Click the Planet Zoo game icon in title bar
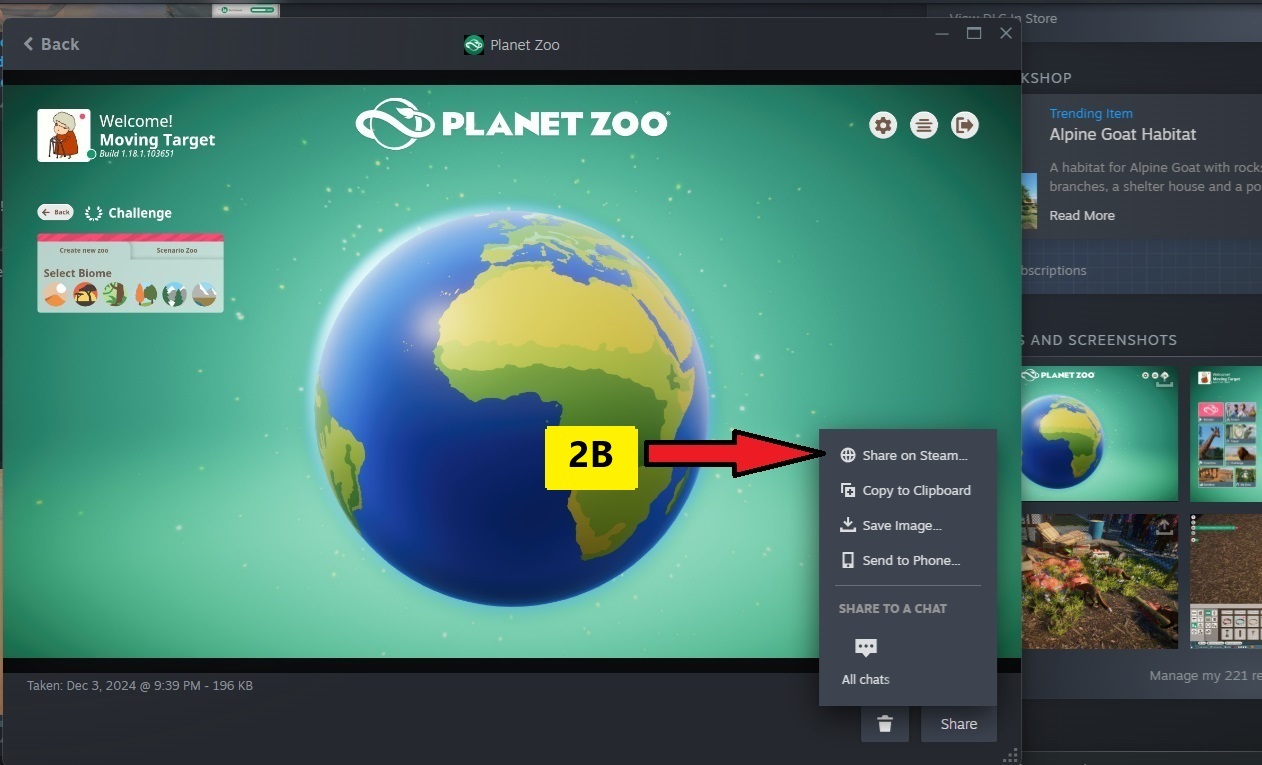Image resolution: width=1262 pixels, height=765 pixels. pos(474,45)
